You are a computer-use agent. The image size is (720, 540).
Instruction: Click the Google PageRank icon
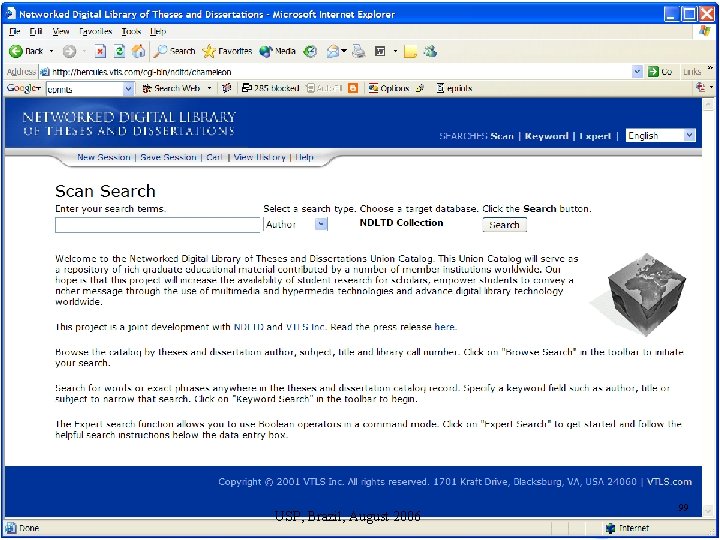(x=226, y=88)
